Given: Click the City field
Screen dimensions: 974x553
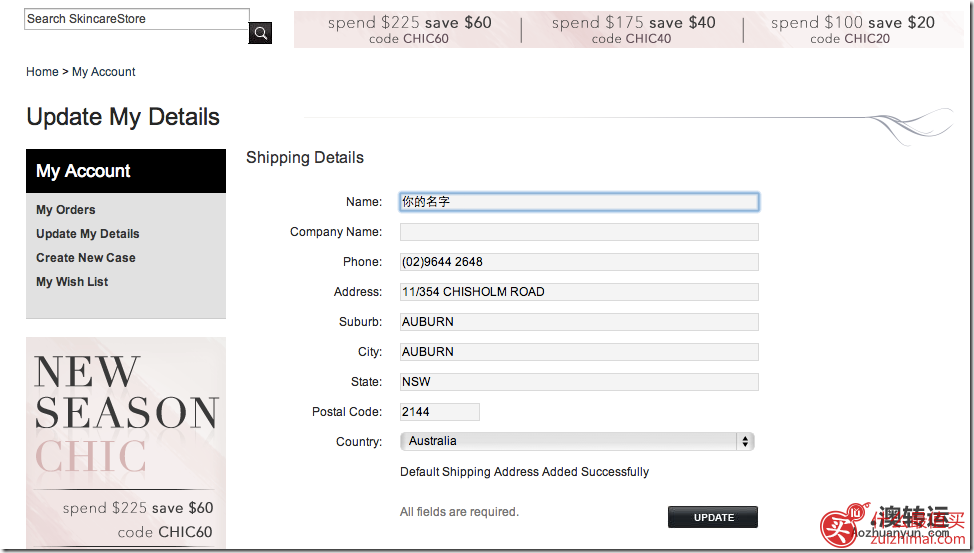Looking at the screenshot, I should [579, 352].
